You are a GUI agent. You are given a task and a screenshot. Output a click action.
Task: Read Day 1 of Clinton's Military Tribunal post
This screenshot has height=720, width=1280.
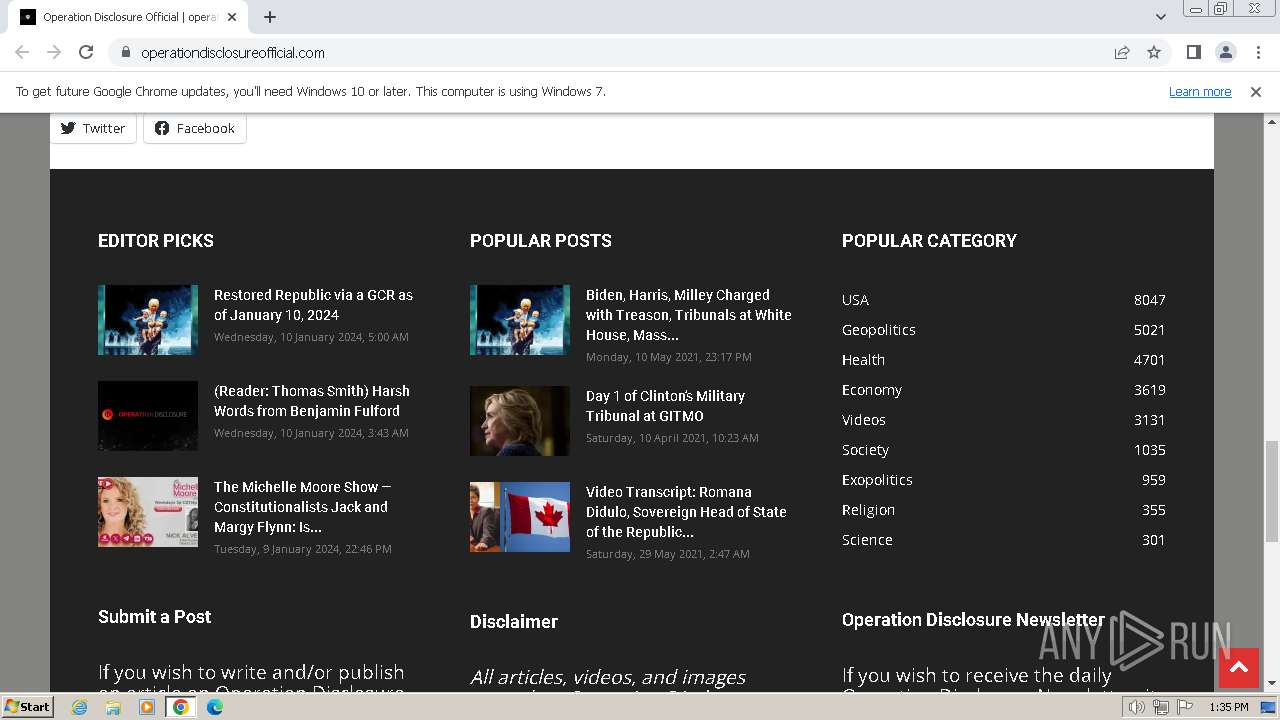665,406
